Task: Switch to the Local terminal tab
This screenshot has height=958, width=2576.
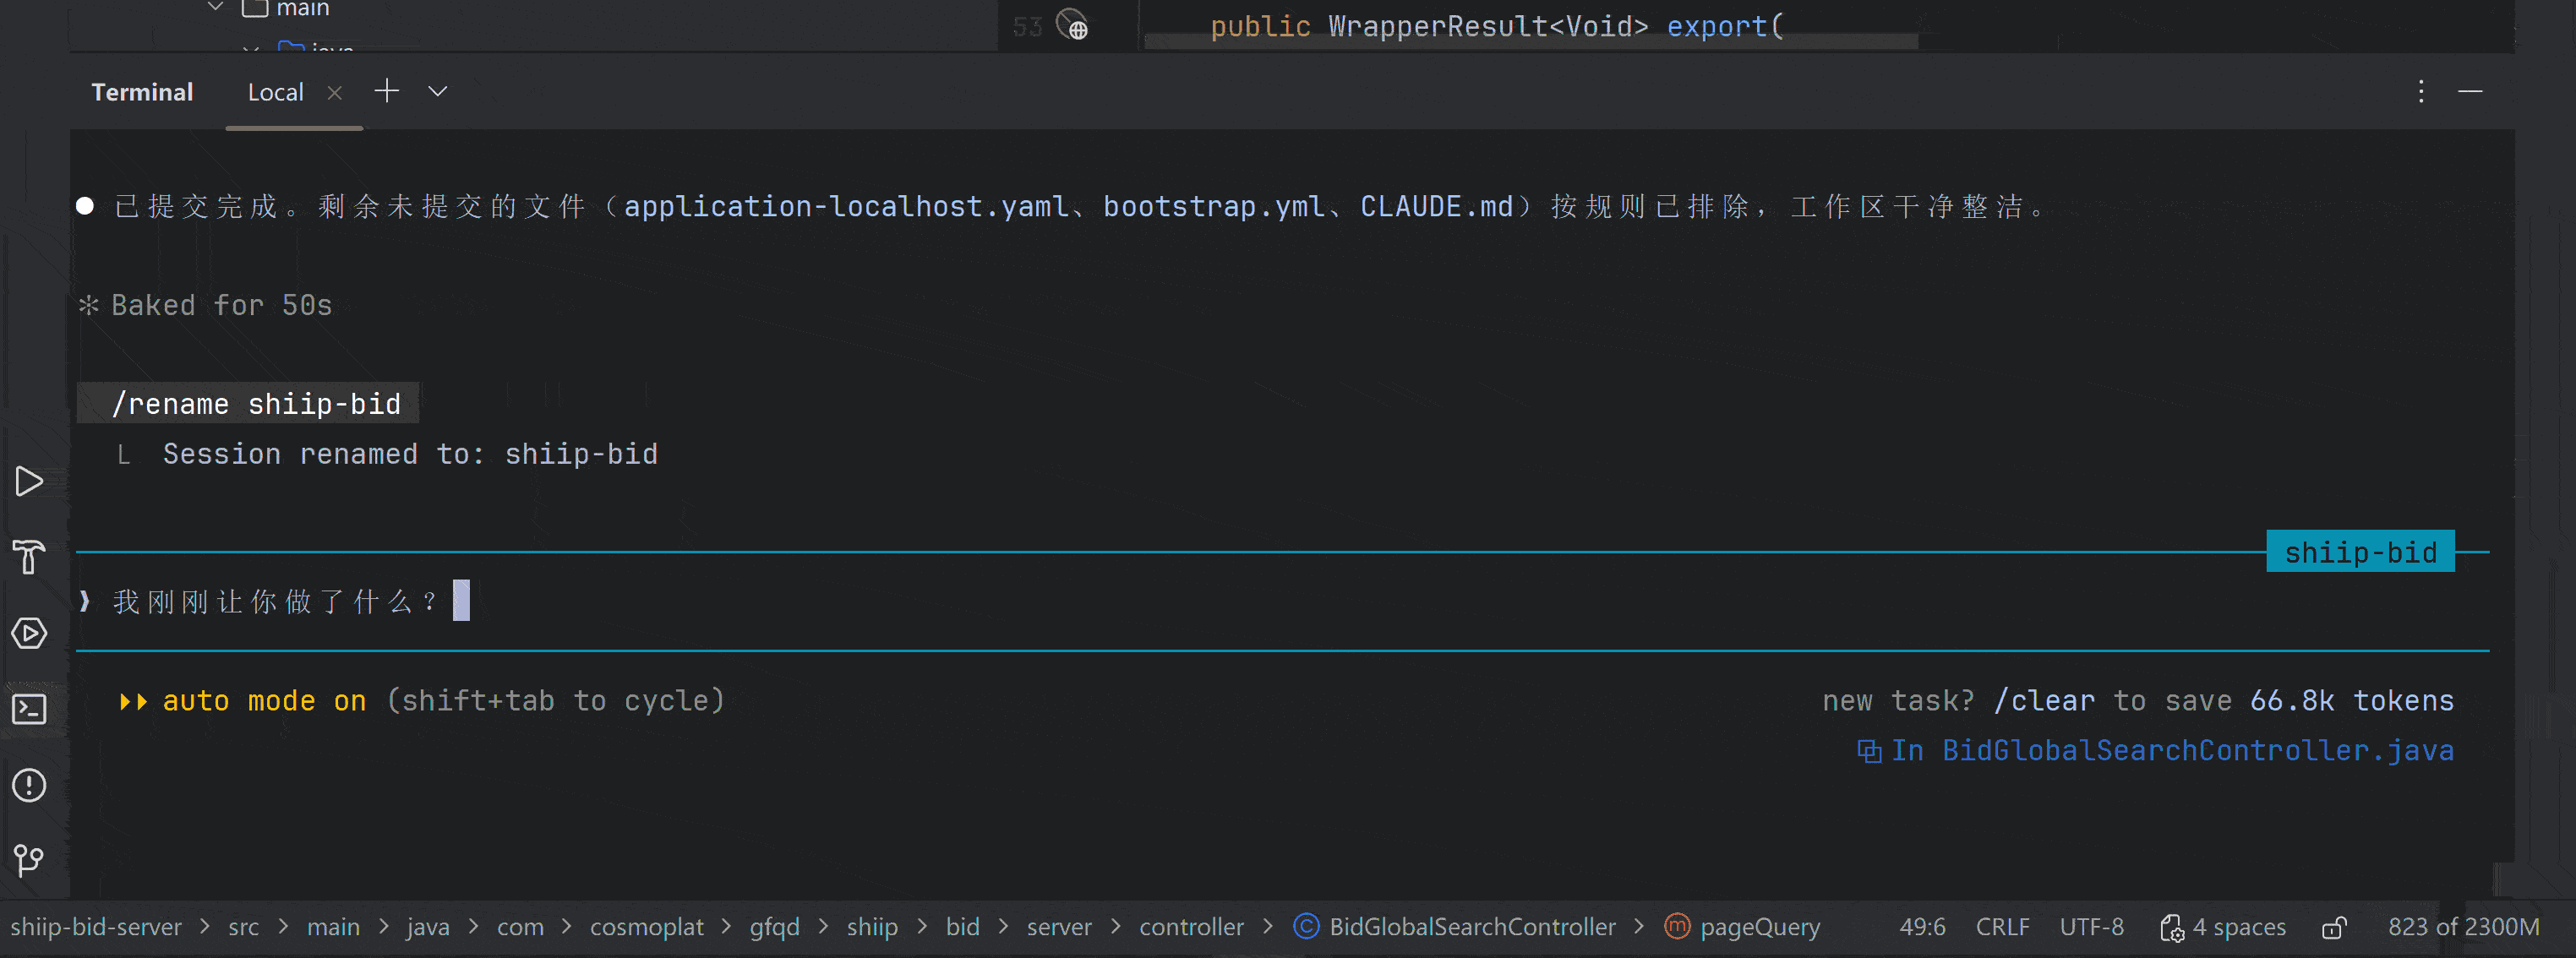Action: click(x=276, y=92)
